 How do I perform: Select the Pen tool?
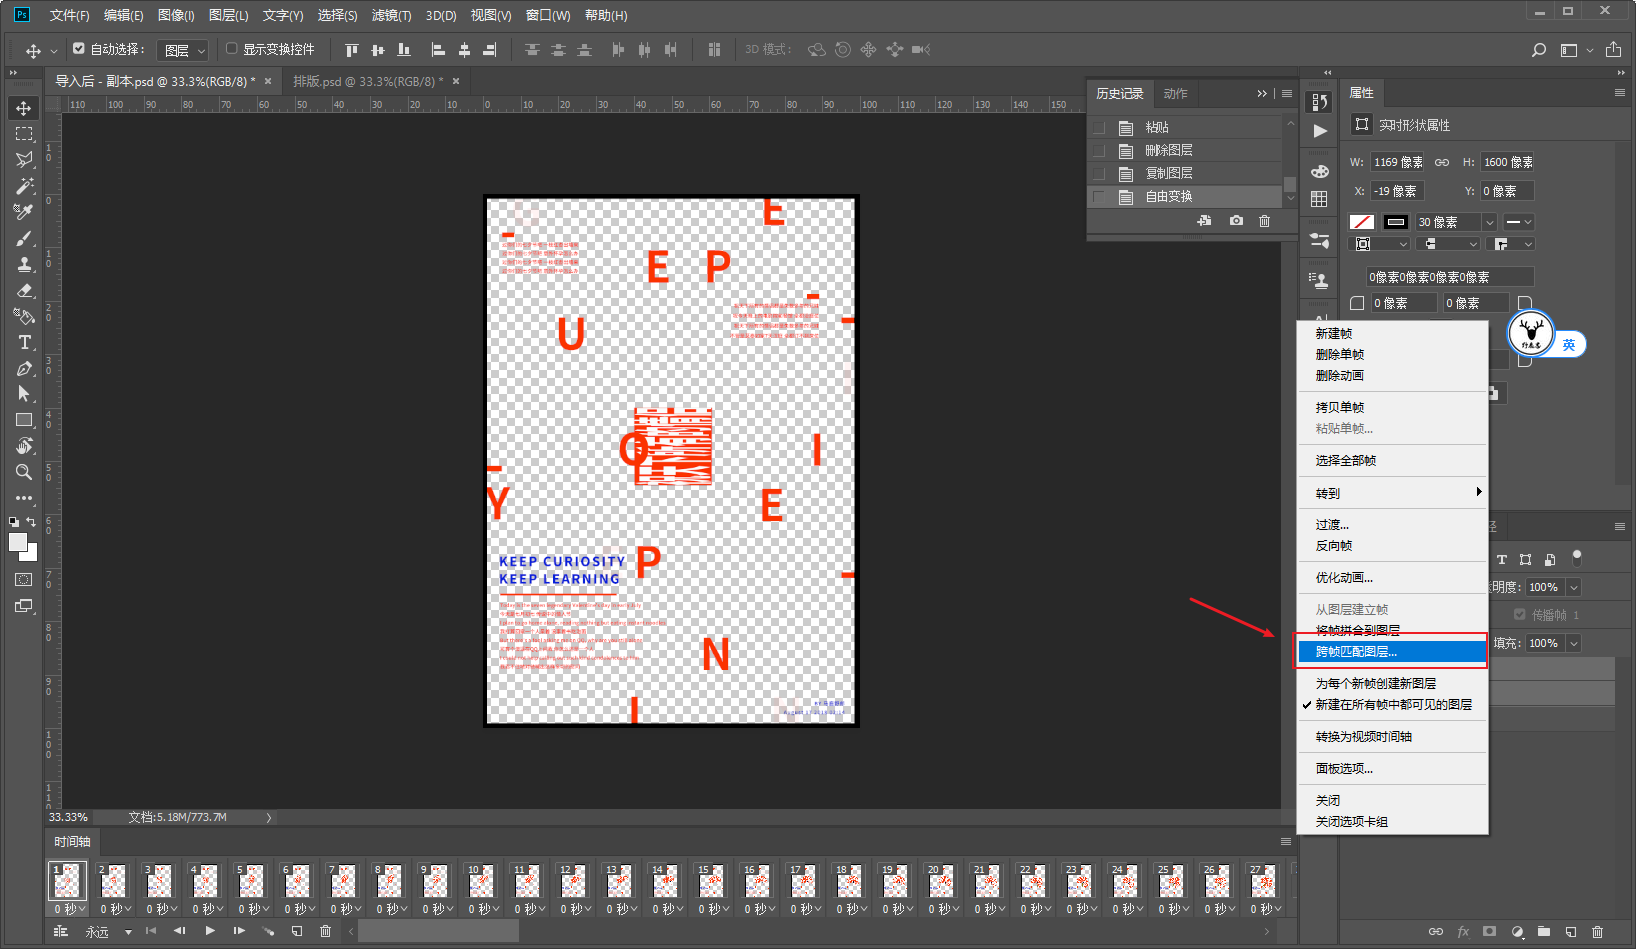click(24, 368)
